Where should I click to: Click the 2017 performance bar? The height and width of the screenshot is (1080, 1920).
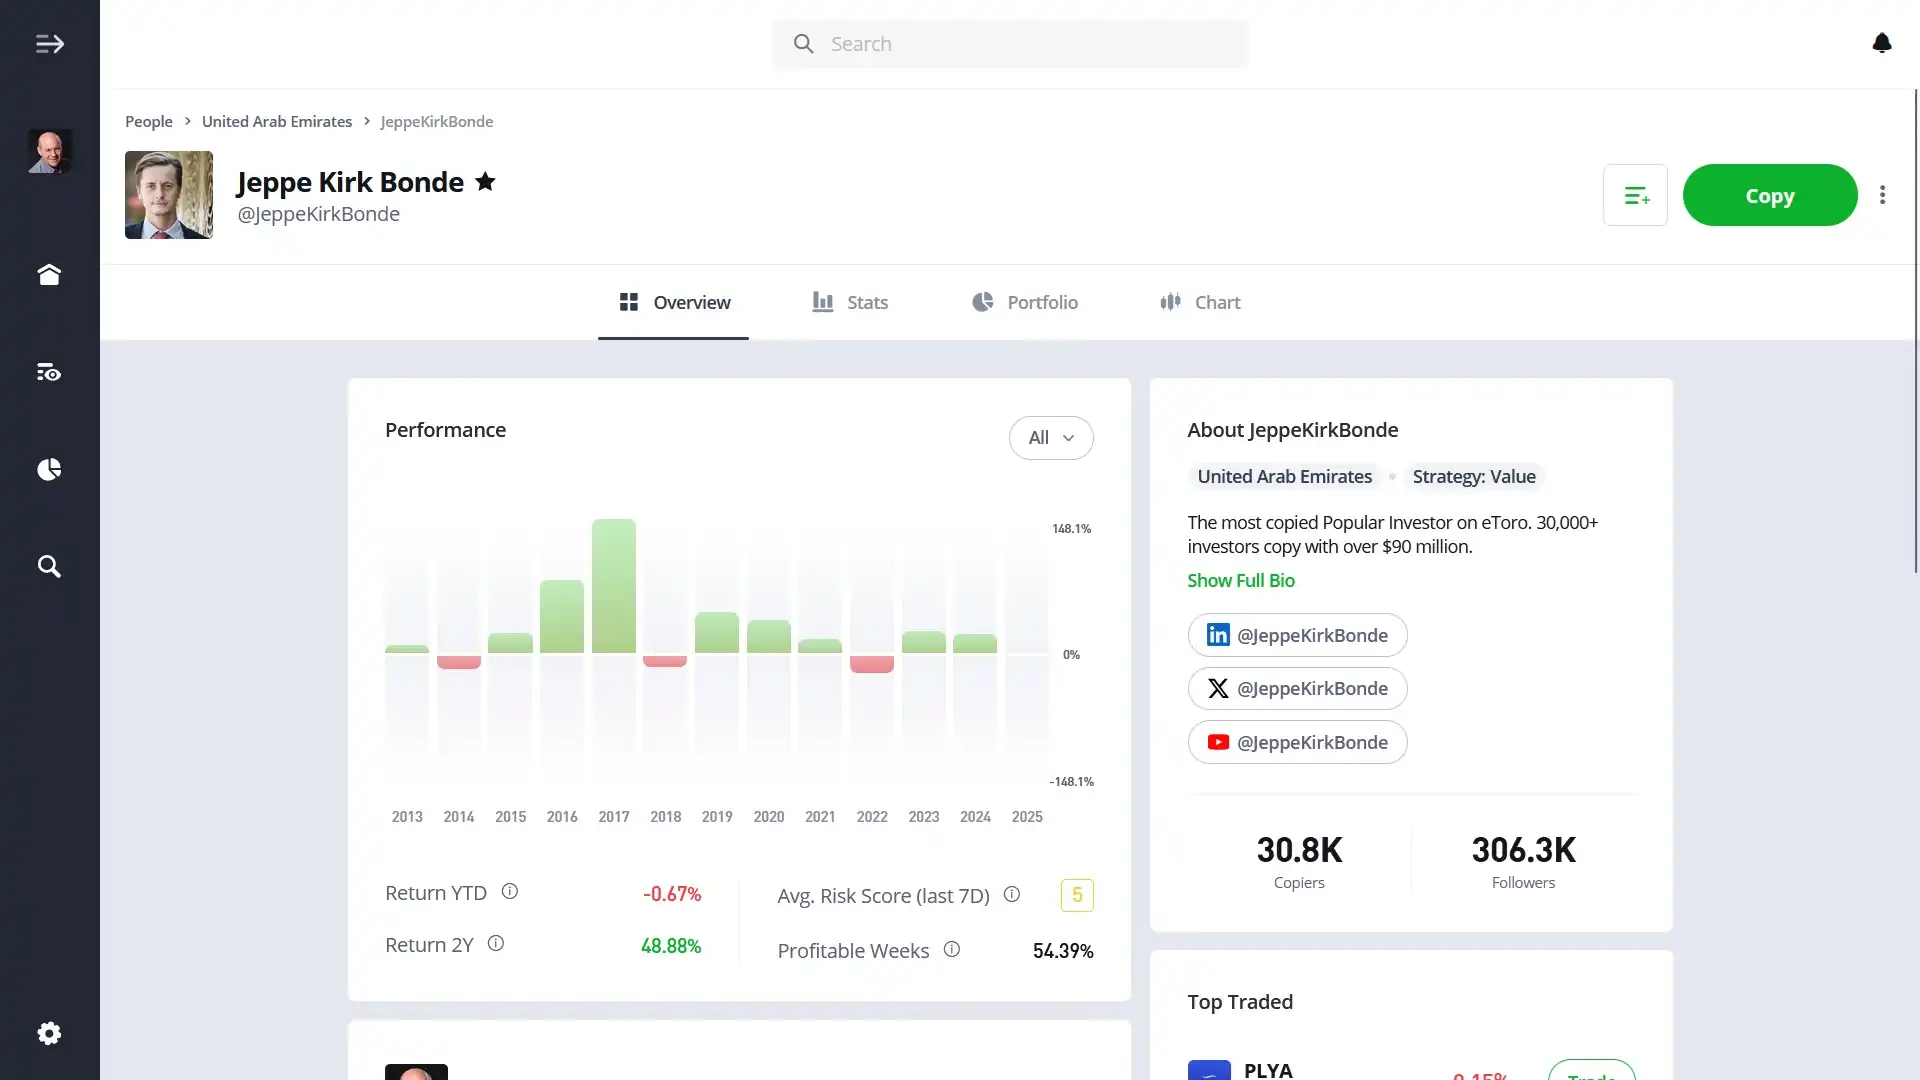[x=613, y=587]
